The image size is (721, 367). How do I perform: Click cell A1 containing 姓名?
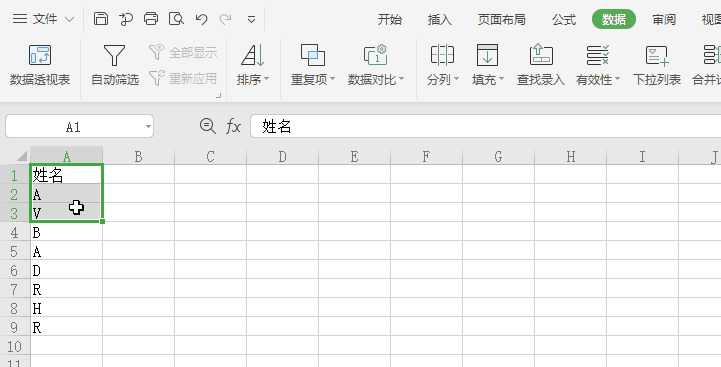pos(67,175)
